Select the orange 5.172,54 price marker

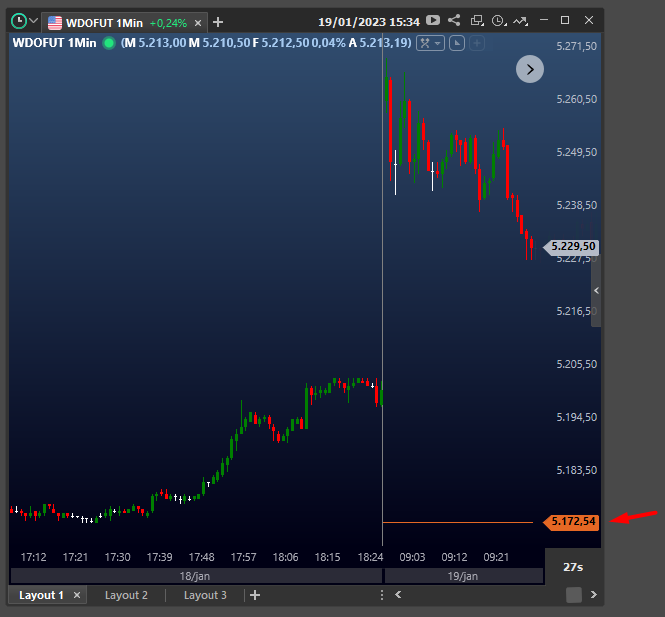(x=572, y=522)
